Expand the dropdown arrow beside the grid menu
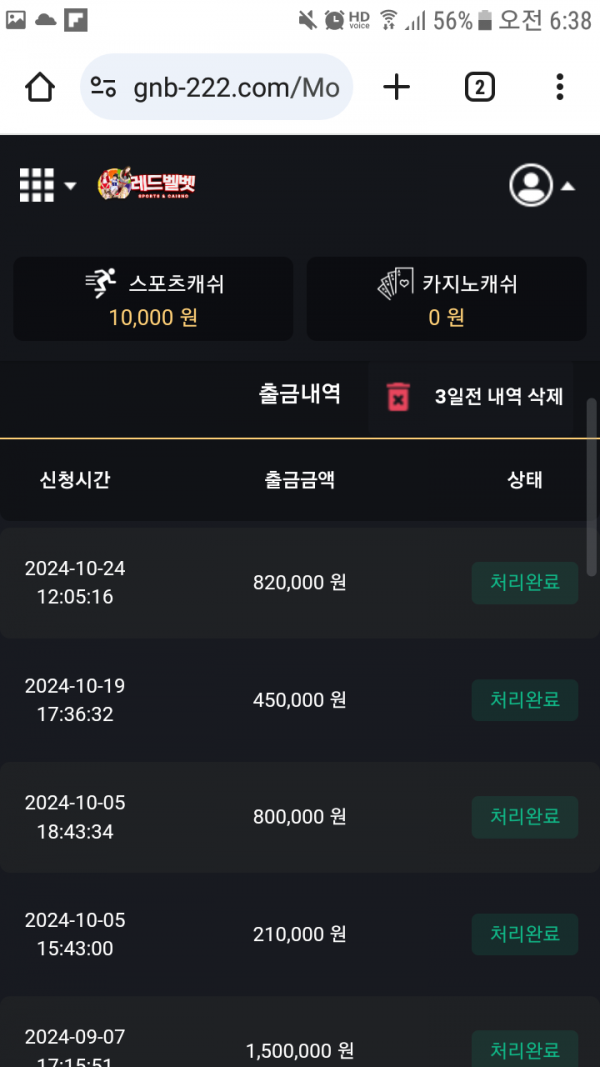The height and width of the screenshot is (1067, 600). click(70, 186)
